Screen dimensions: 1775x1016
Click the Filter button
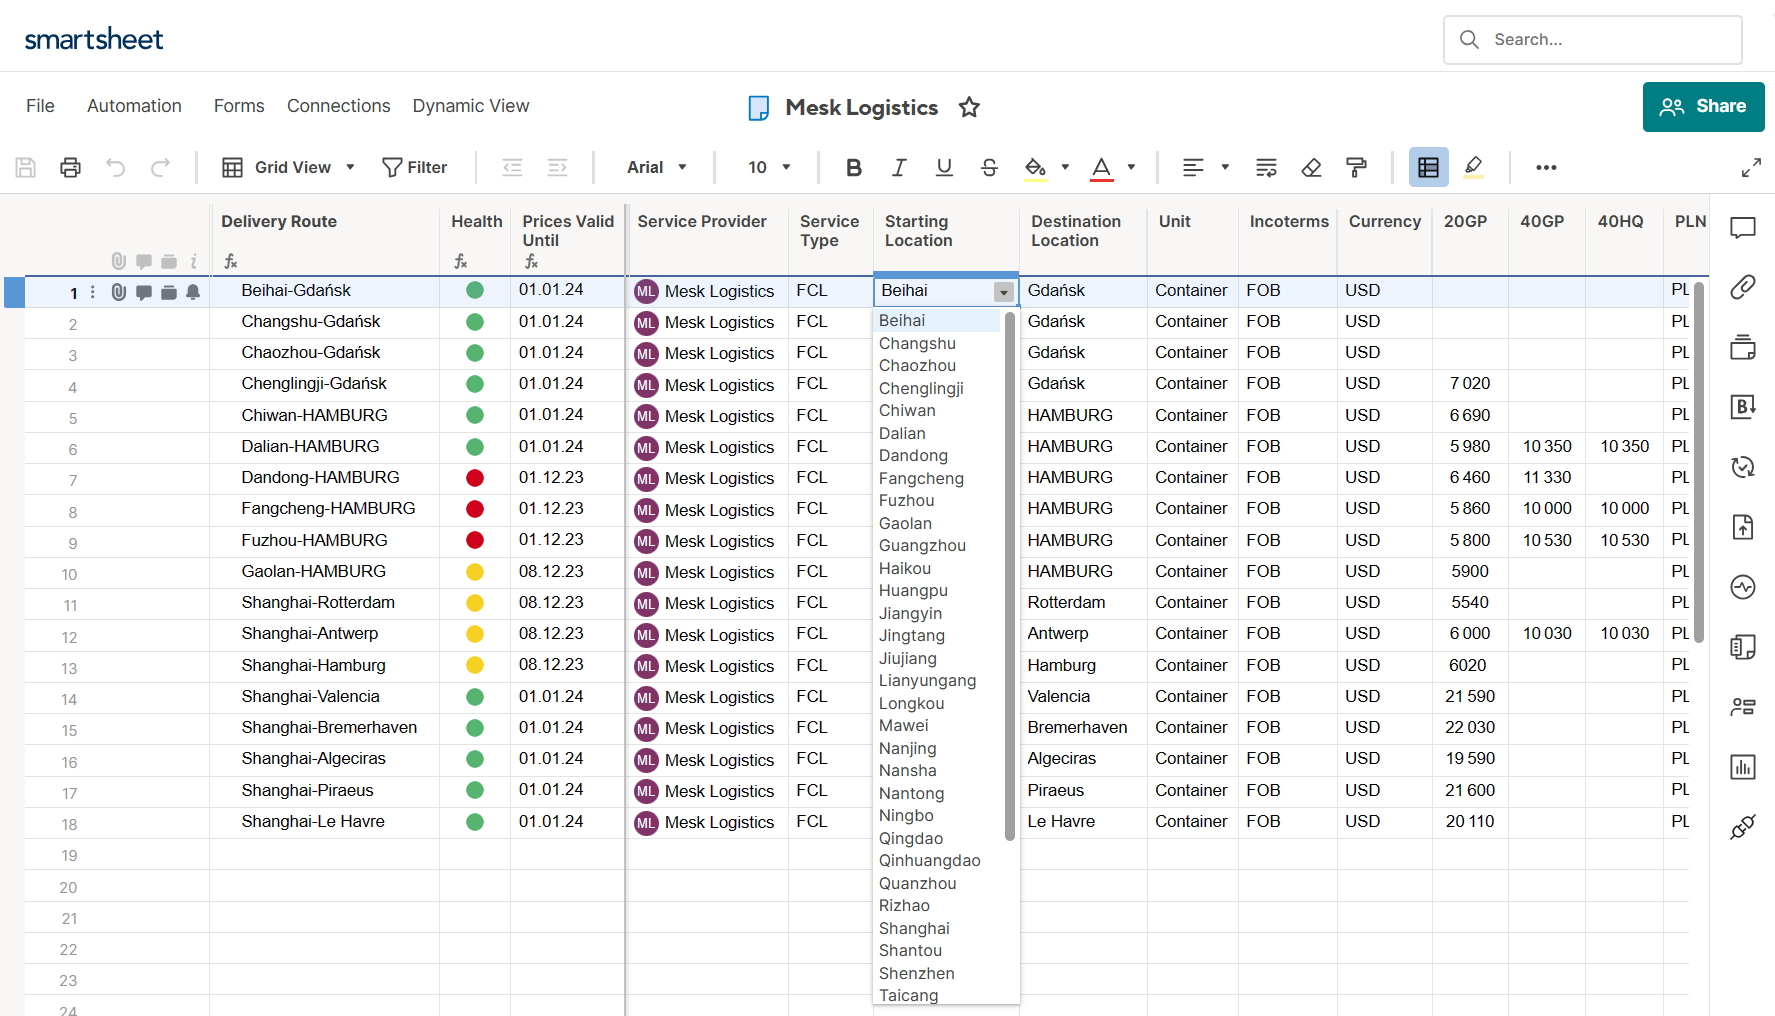coord(415,168)
